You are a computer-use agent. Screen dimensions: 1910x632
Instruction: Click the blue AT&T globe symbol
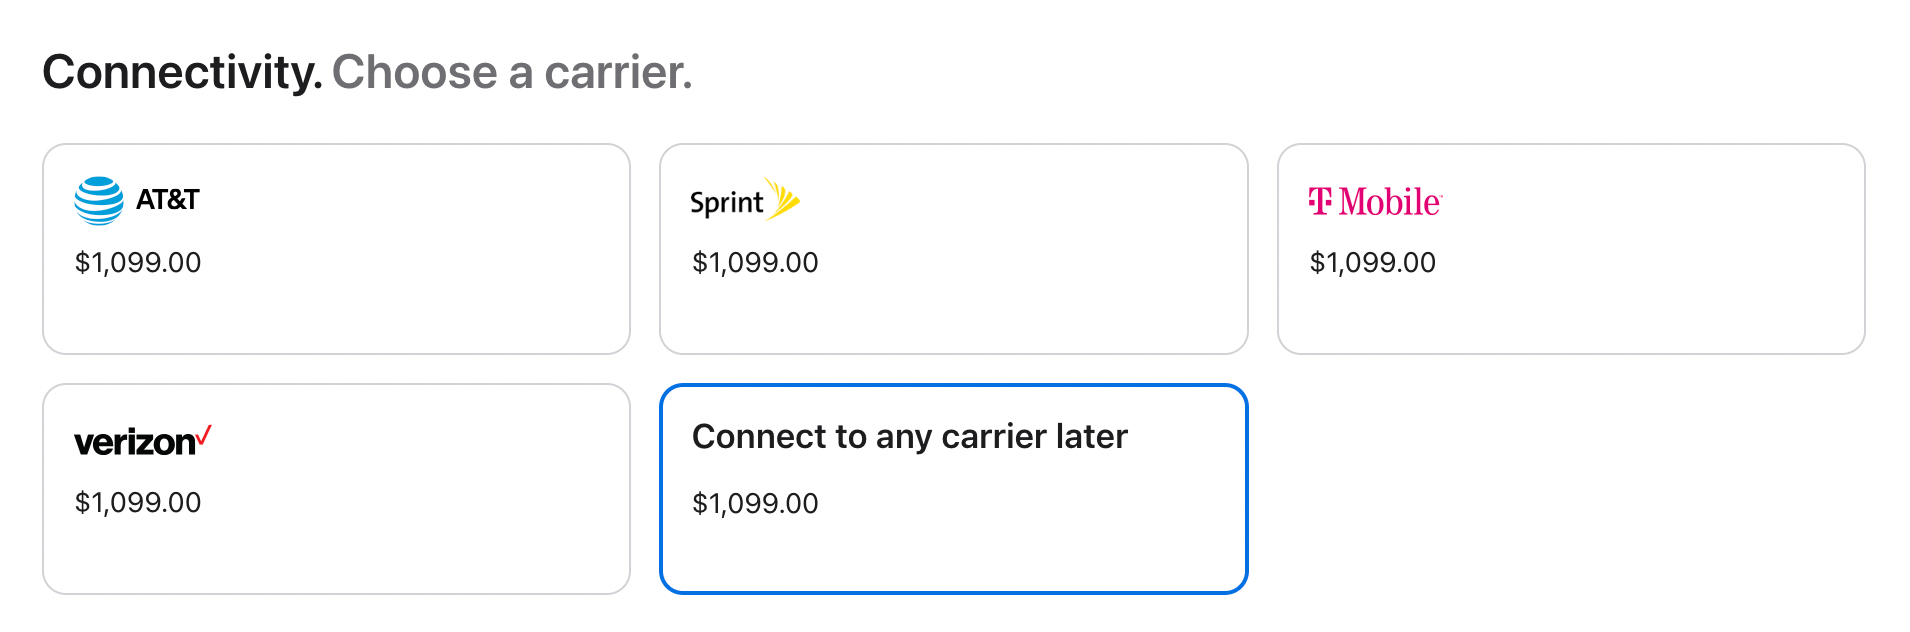click(98, 199)
